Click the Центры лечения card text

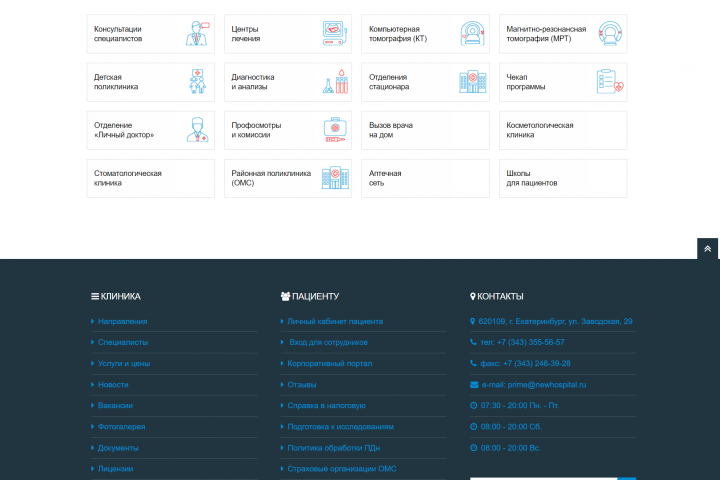[x=246, y=34]
